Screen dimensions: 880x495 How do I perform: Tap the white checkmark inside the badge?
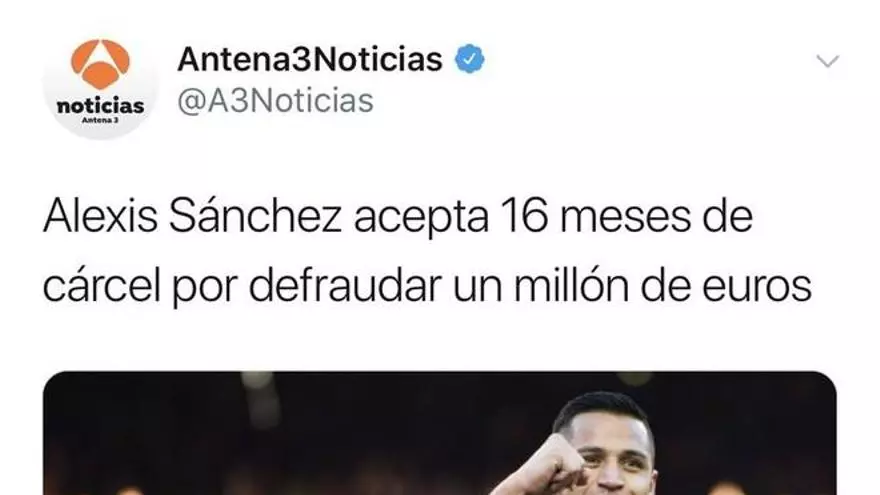tap(470, 59)
